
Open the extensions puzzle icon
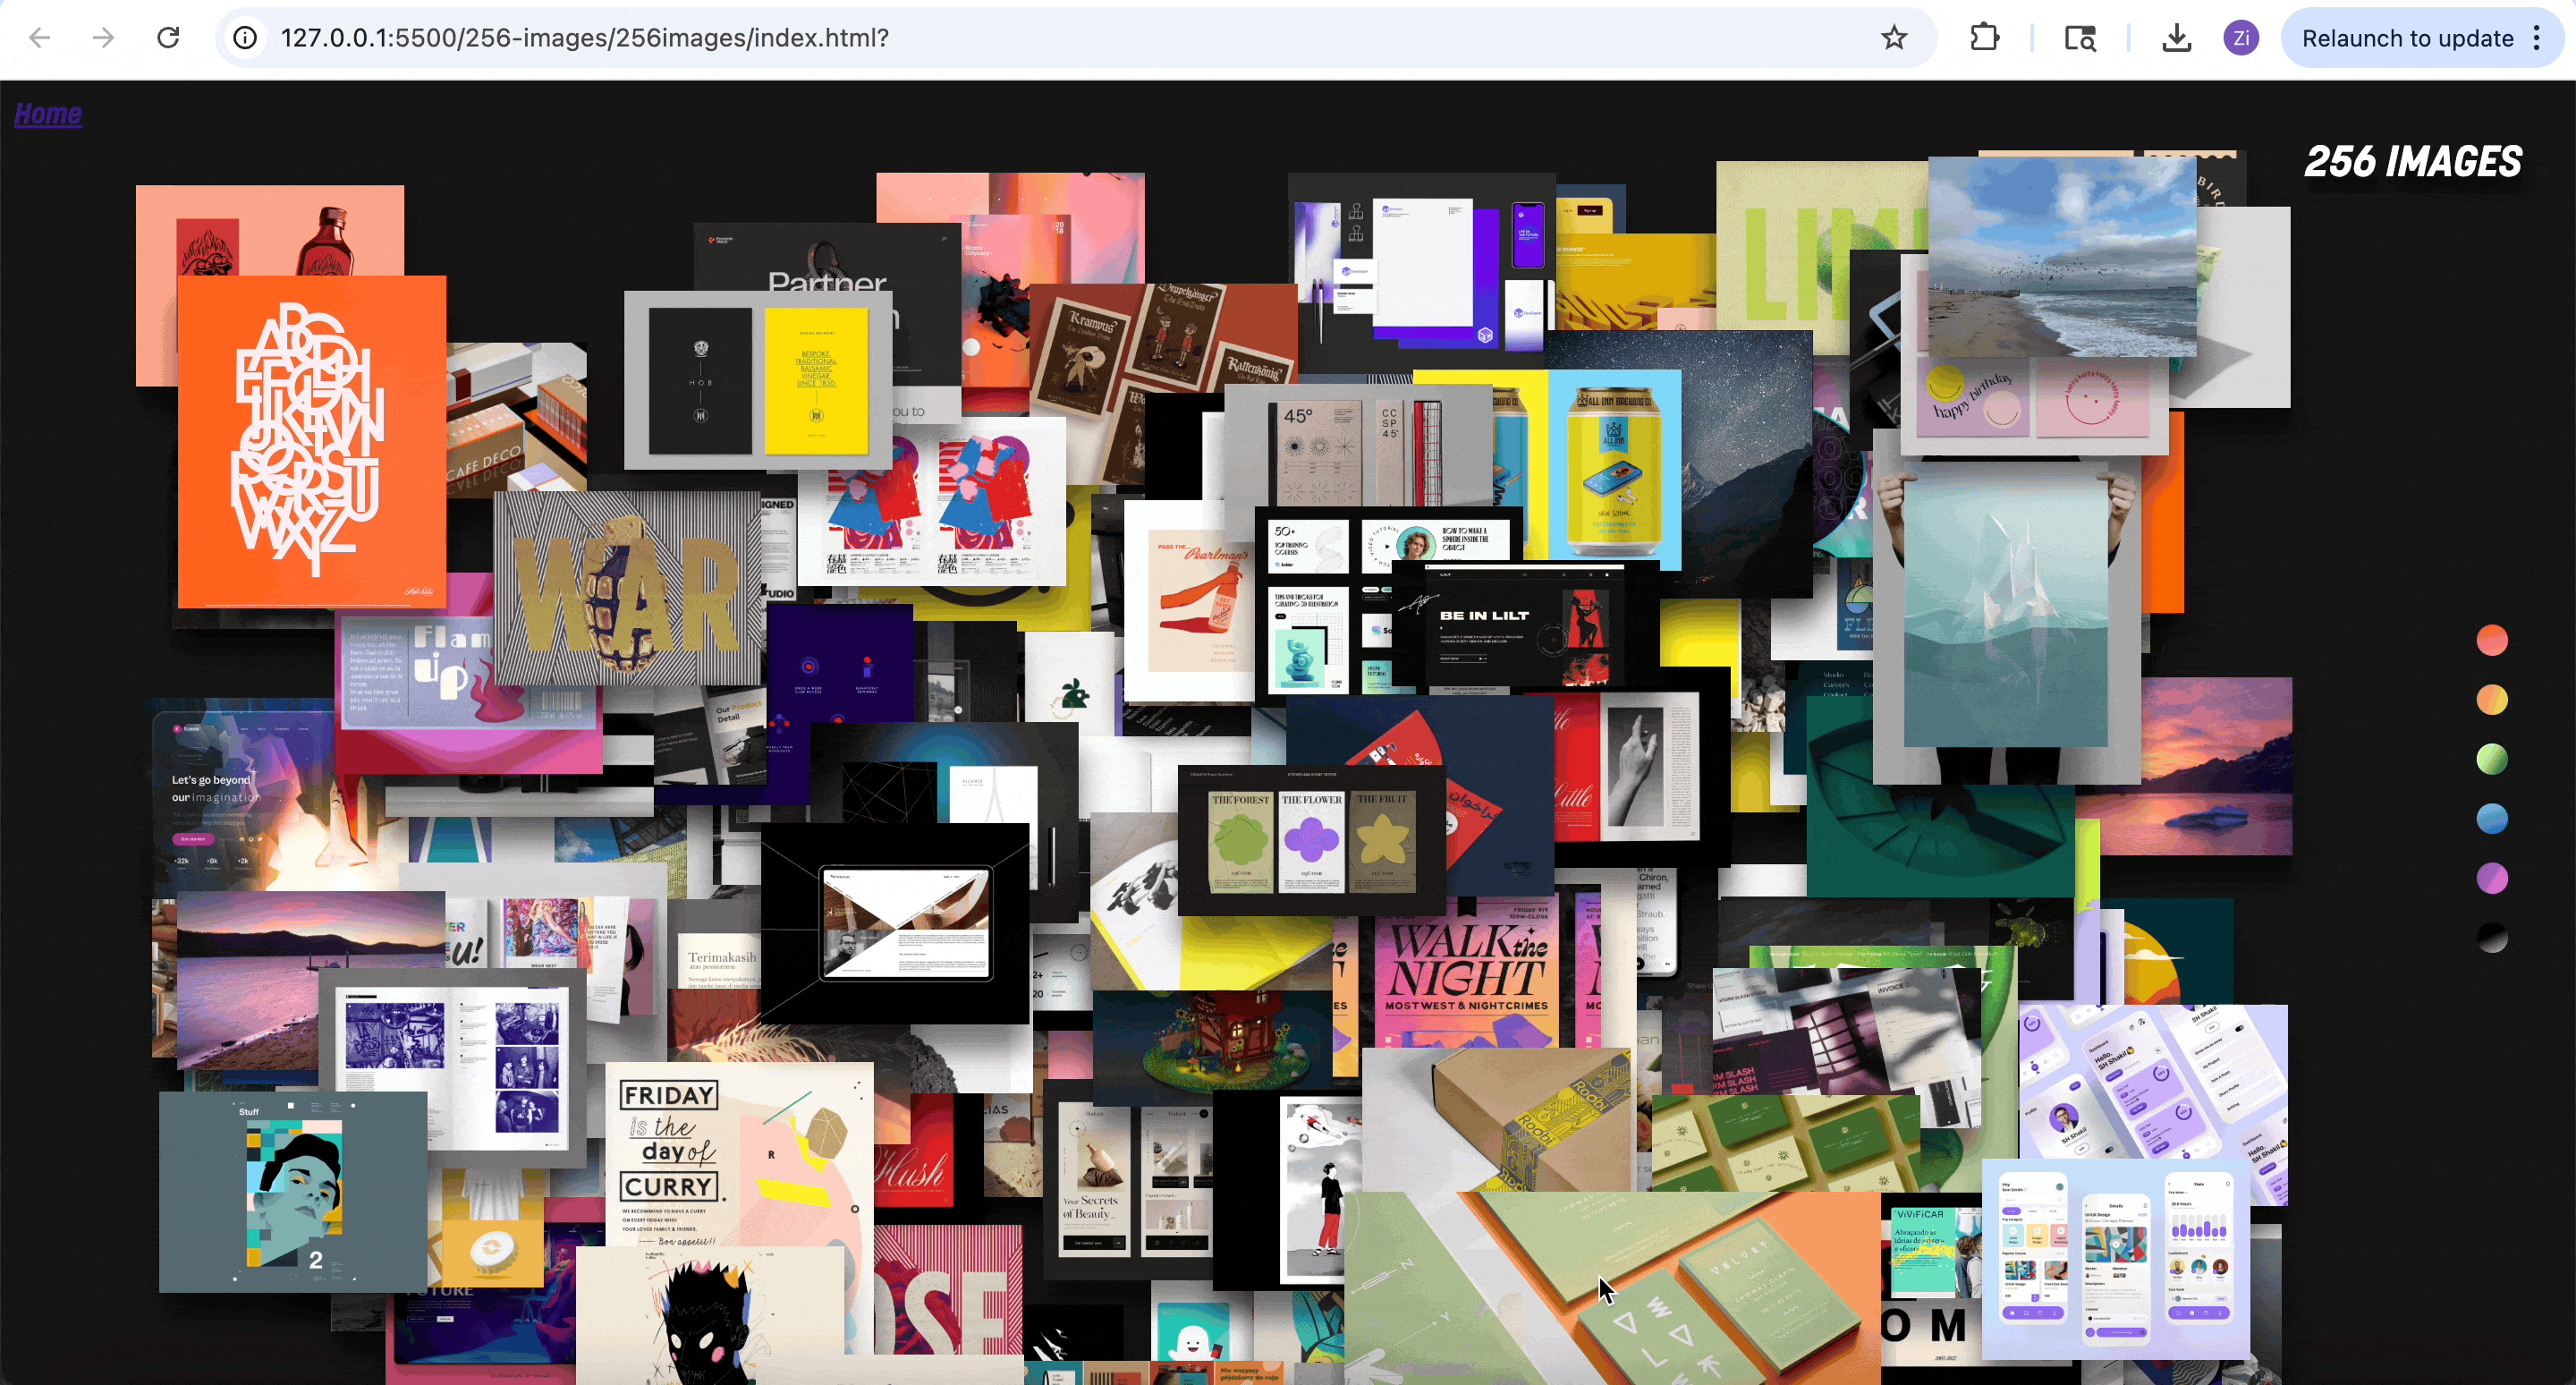tap(1984, 38)
